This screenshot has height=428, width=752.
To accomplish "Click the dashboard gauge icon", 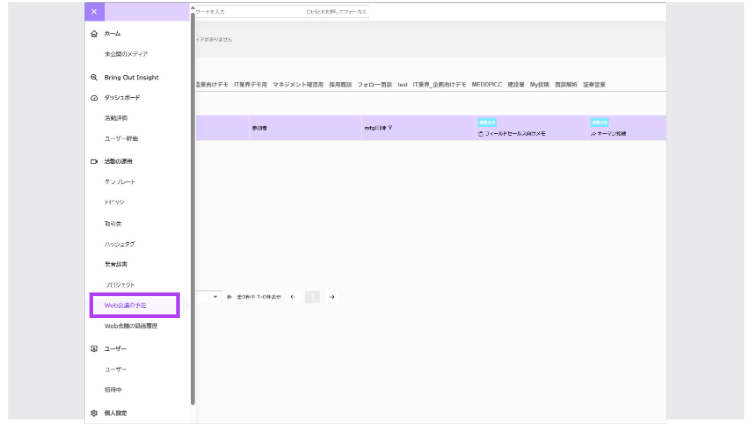I will [x=94, y=98].
